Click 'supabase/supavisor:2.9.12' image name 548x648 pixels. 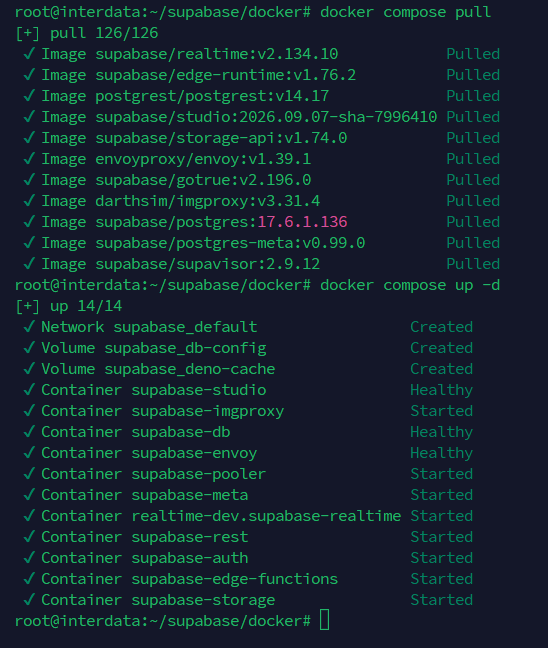click(207, 264)
